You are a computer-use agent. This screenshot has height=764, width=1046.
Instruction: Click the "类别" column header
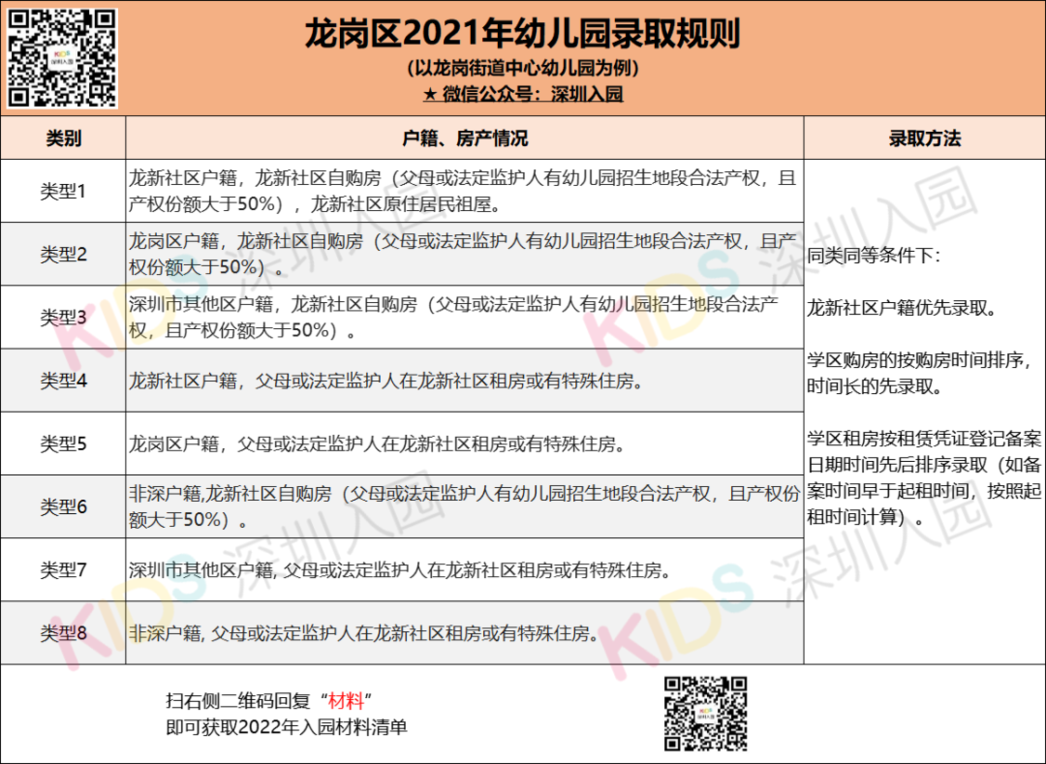[x=63, y=138]
